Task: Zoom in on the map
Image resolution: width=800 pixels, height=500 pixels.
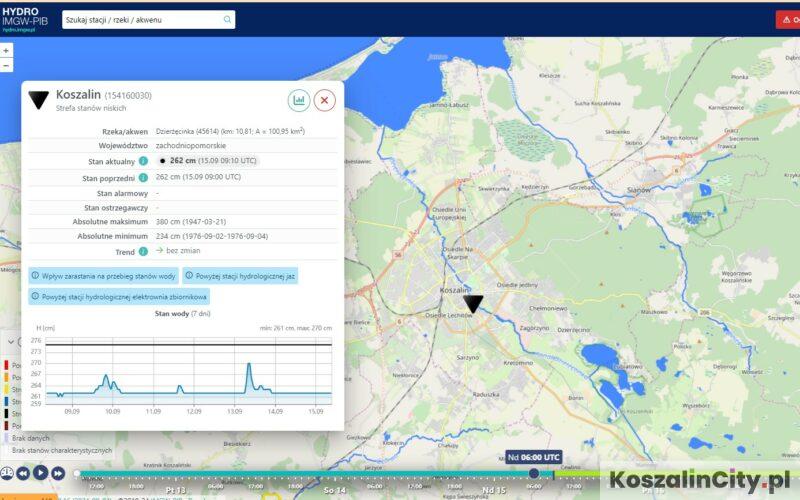Action: click(6, 49)
